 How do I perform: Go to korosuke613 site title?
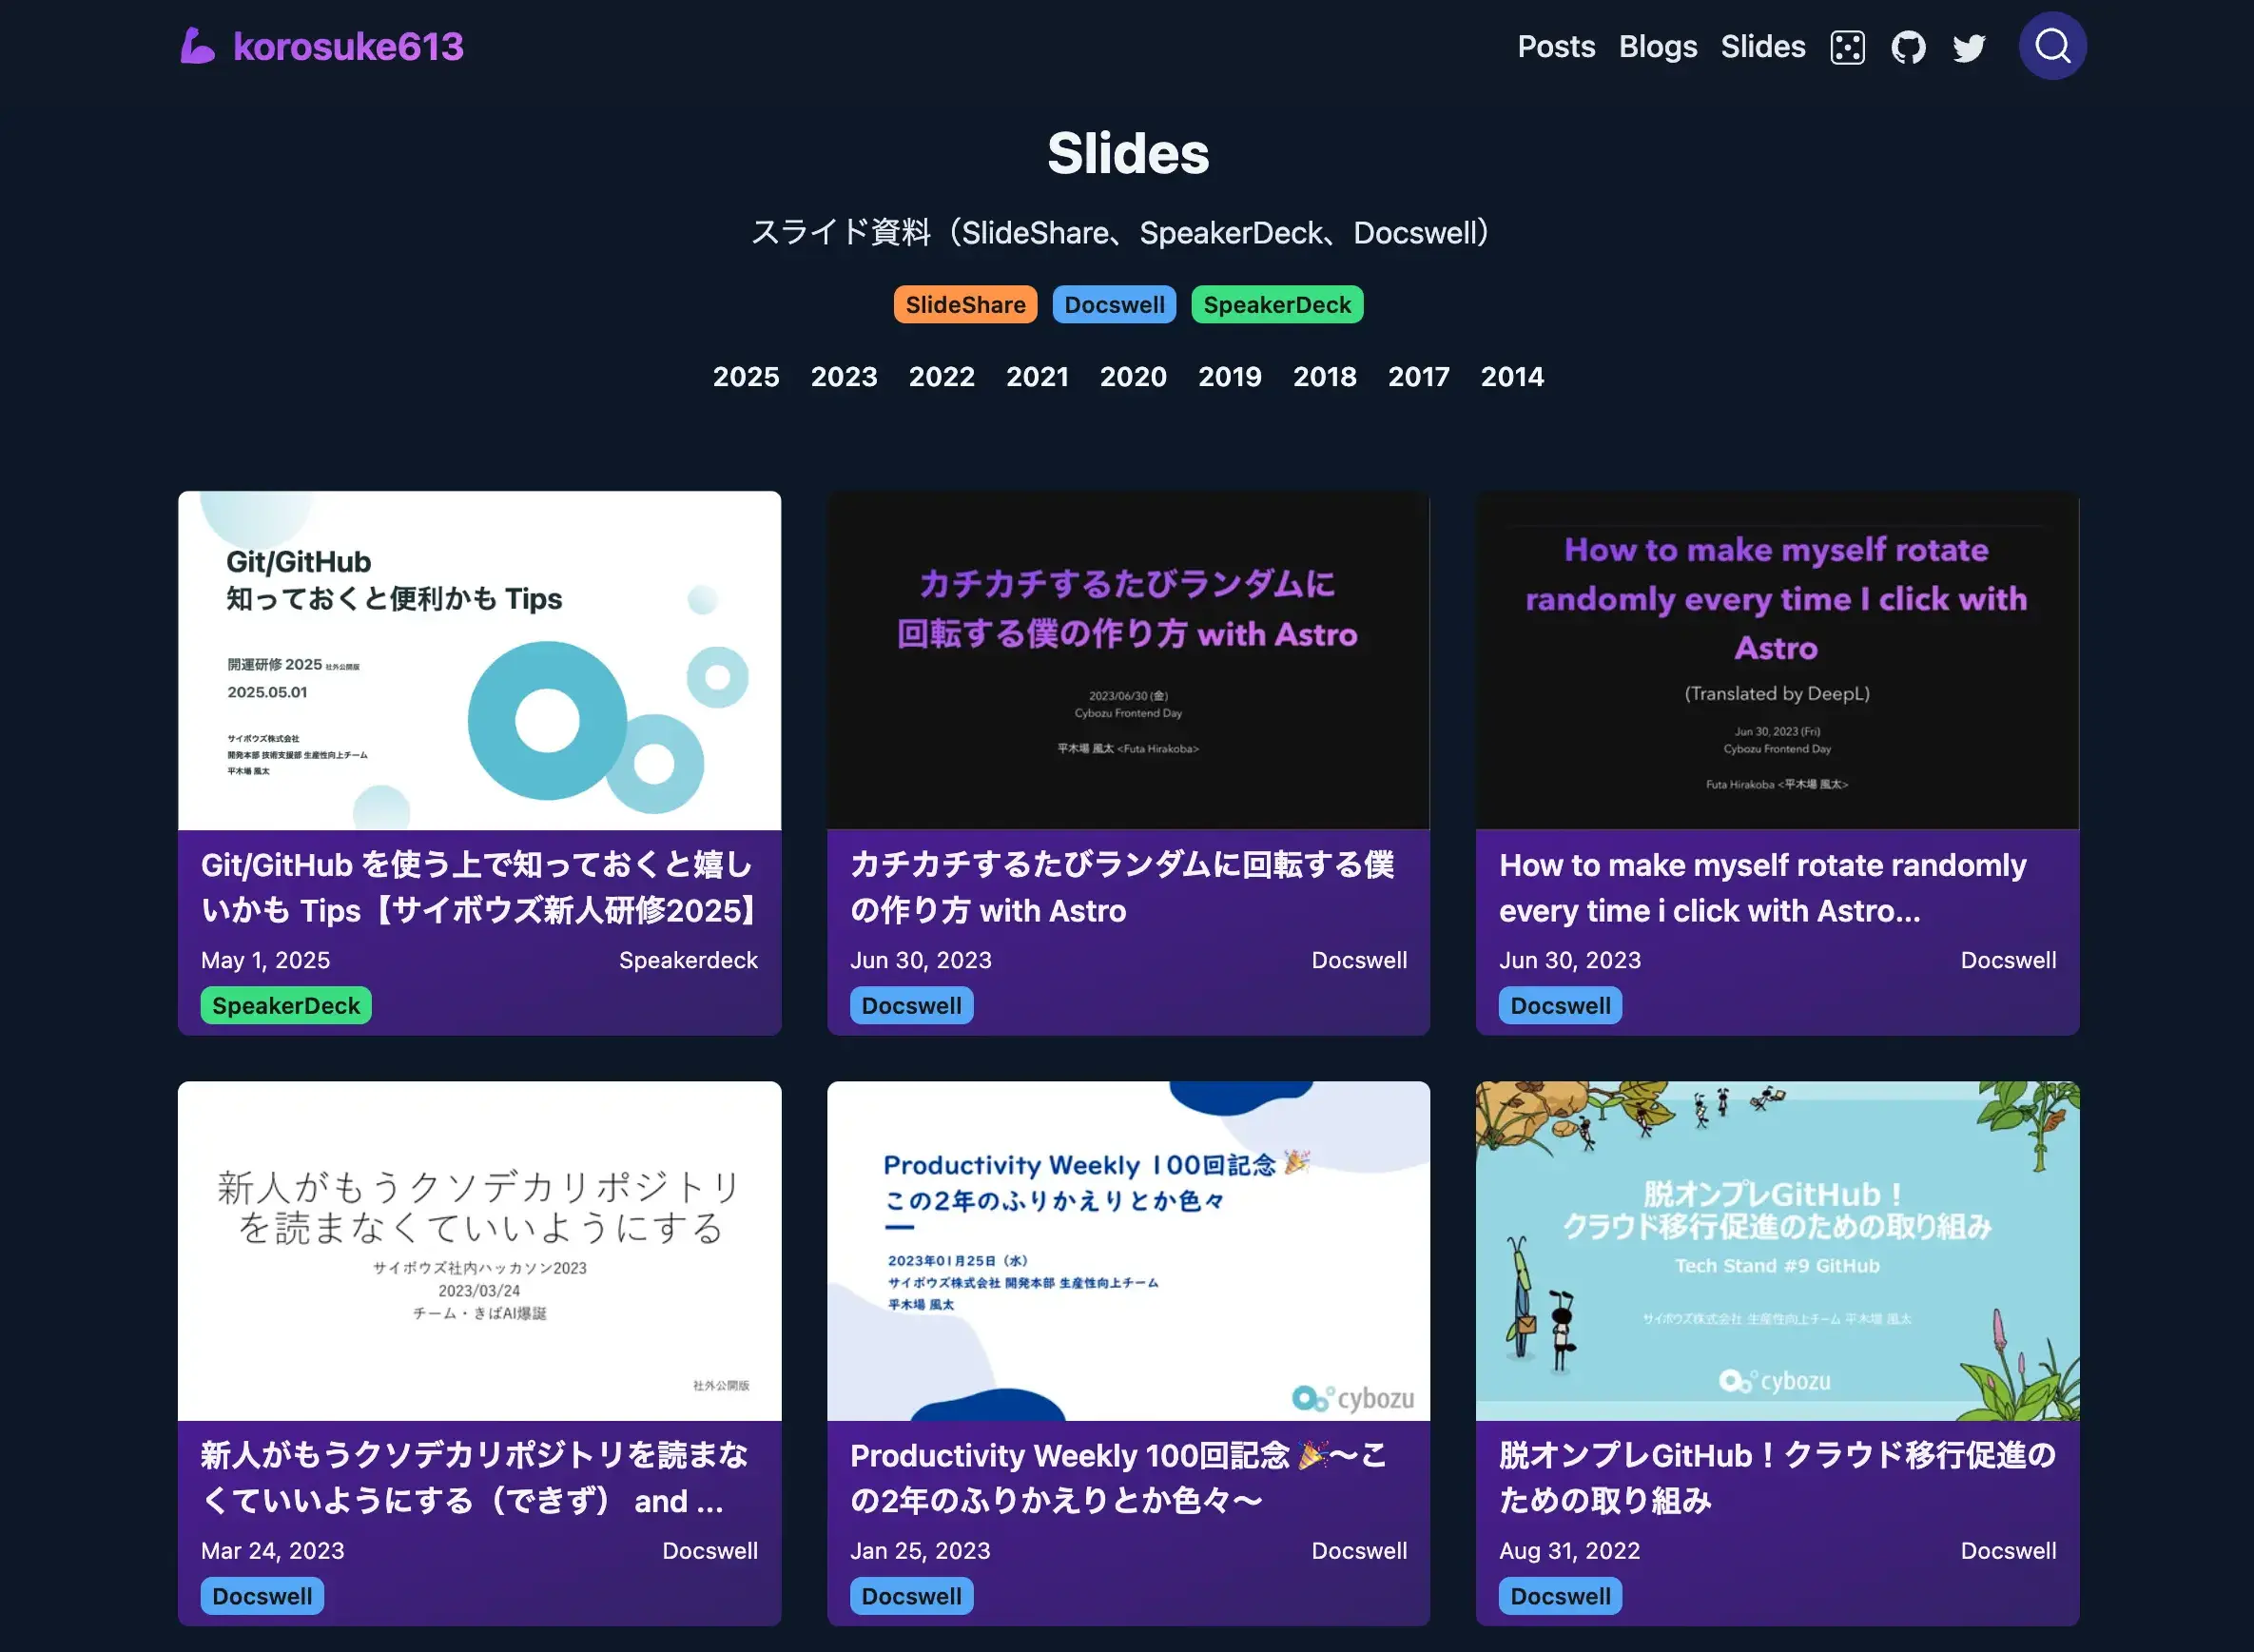348,46
